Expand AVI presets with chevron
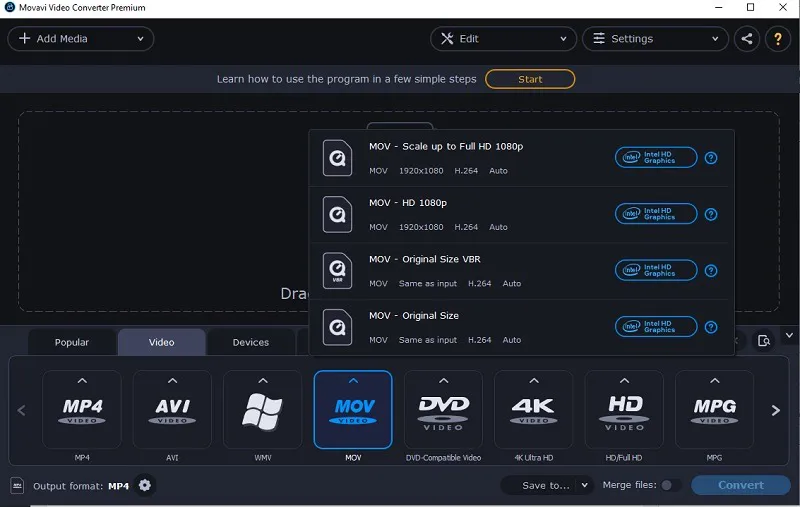 (x=172, y=381)
